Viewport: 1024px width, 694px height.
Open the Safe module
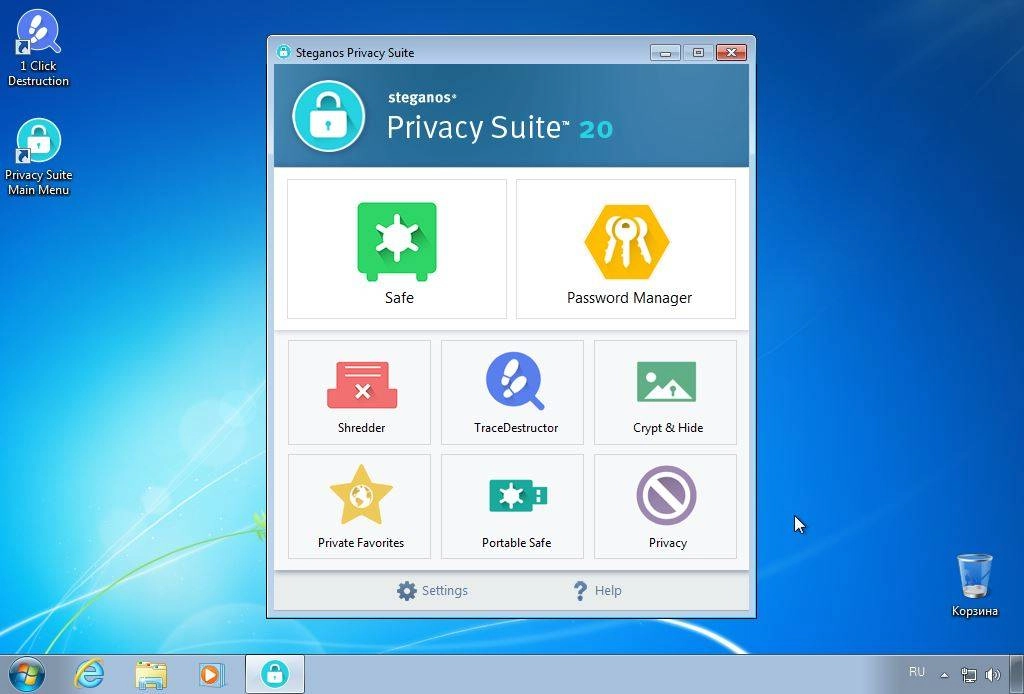coord(396,249)
